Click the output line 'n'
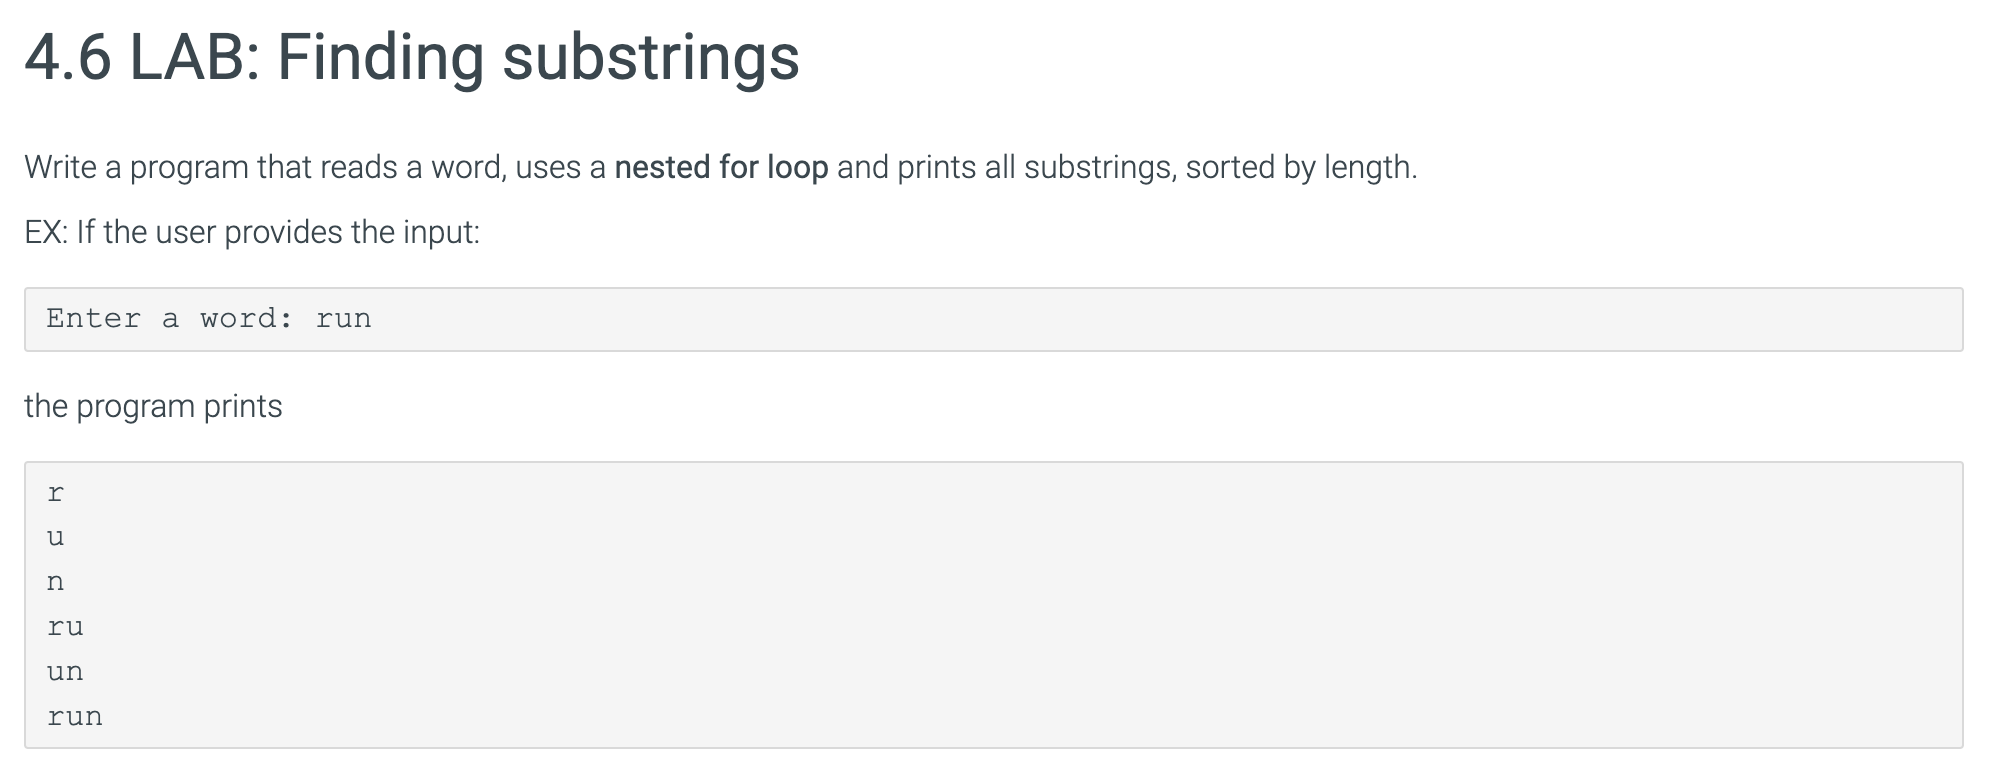This screenshot has height=778, width=1998. pyautogui.click(x=55, y=582)
